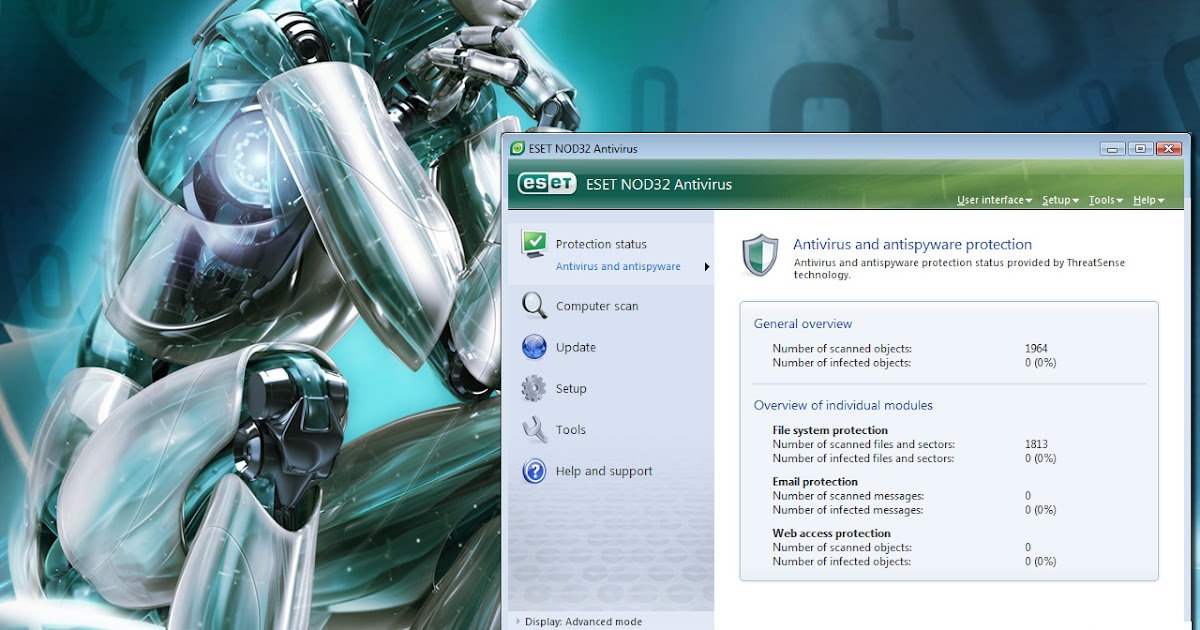Open the Tools dropdown menu in header
1200x630 pixels.
1105,200
